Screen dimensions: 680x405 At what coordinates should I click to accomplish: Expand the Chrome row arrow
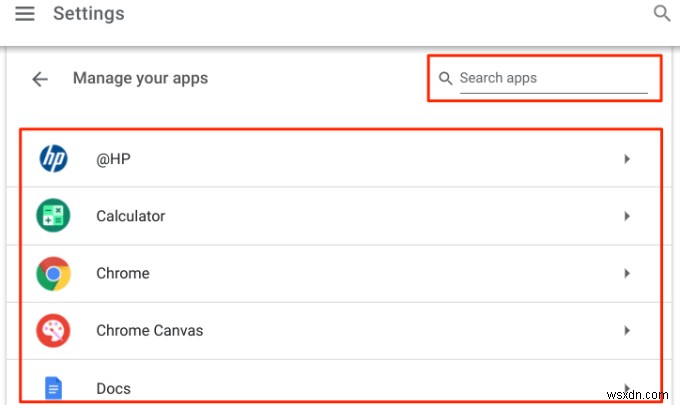[x=627, y=273]
